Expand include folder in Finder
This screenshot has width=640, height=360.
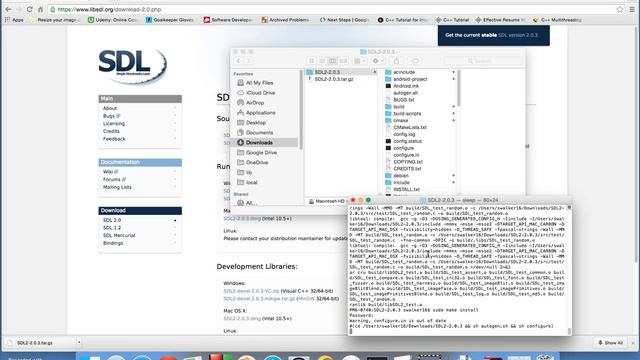coord(453,182)
